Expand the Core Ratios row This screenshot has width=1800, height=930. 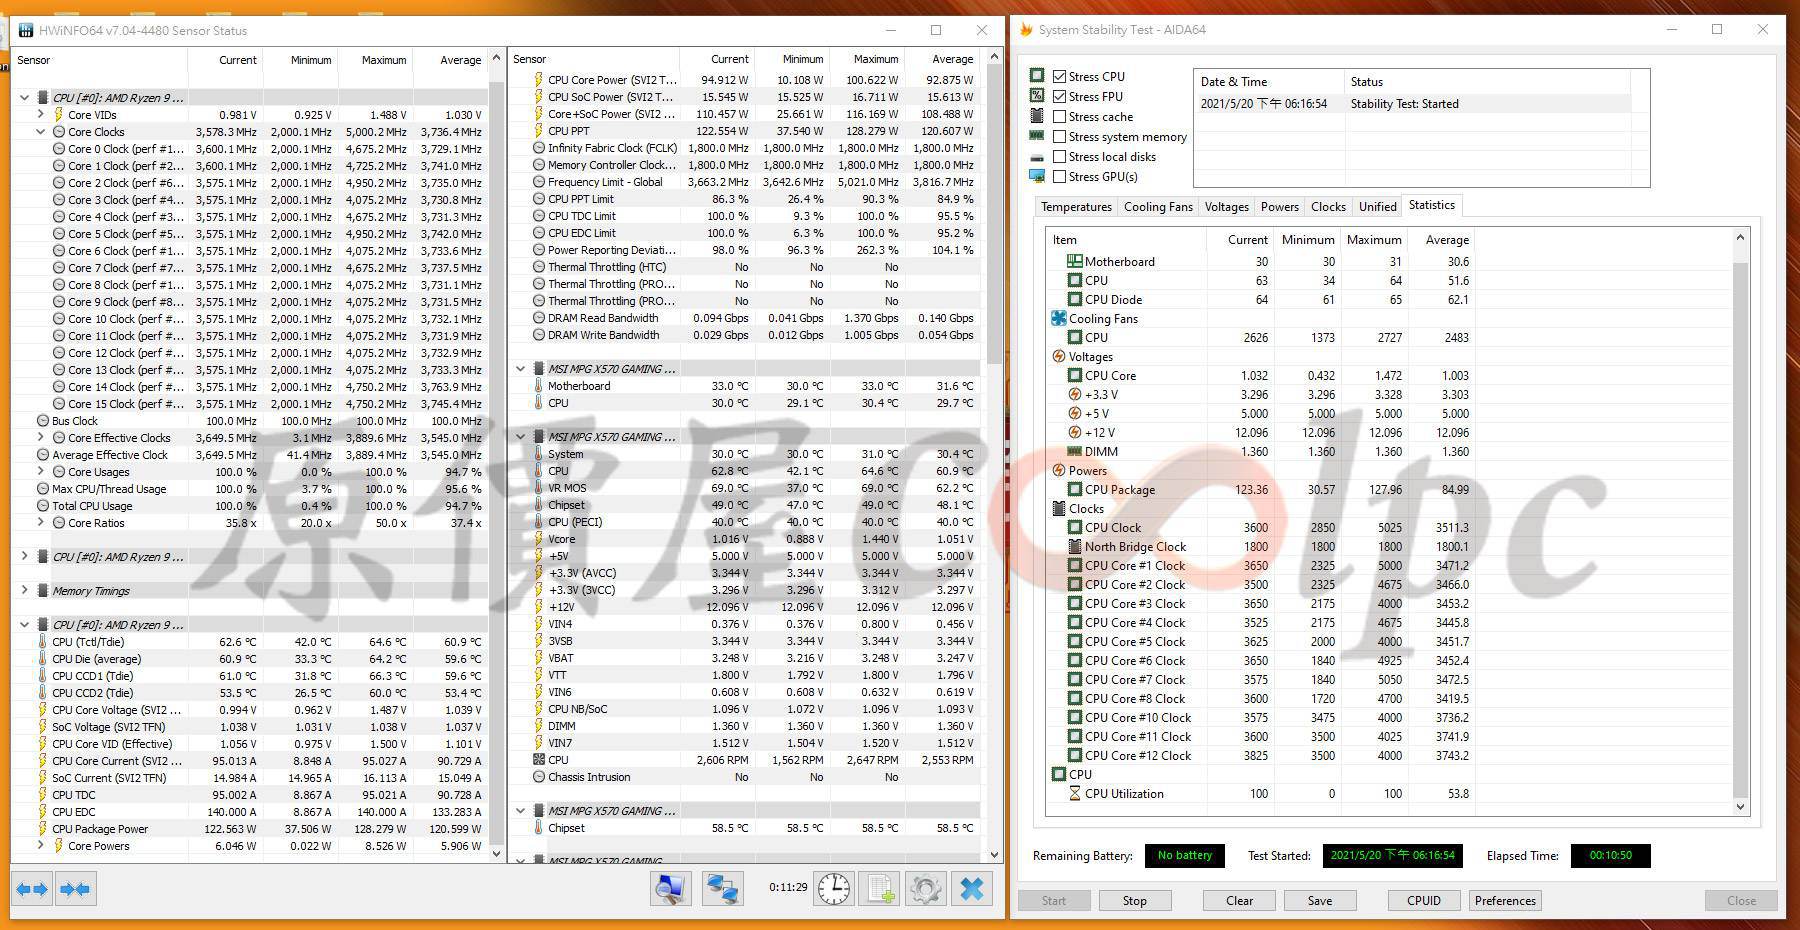point(41,522)
